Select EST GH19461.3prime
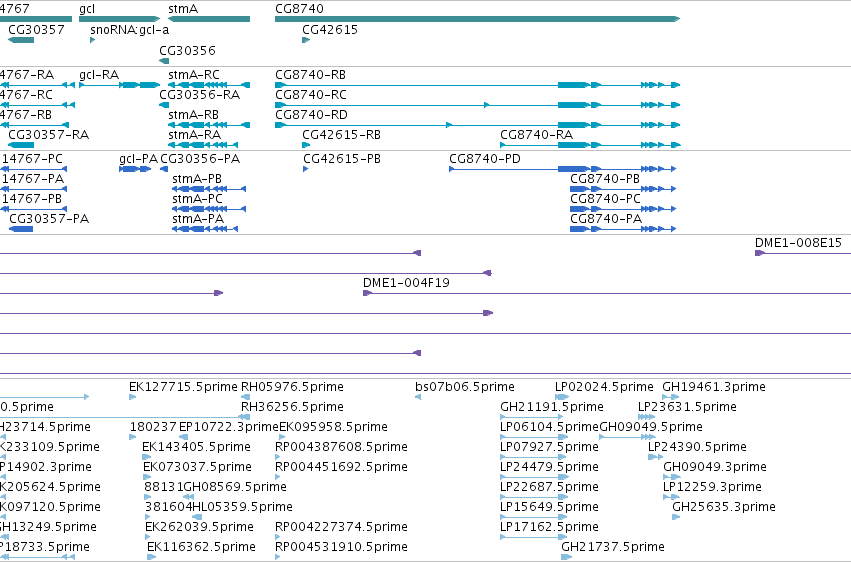 [x=671, y=397]
